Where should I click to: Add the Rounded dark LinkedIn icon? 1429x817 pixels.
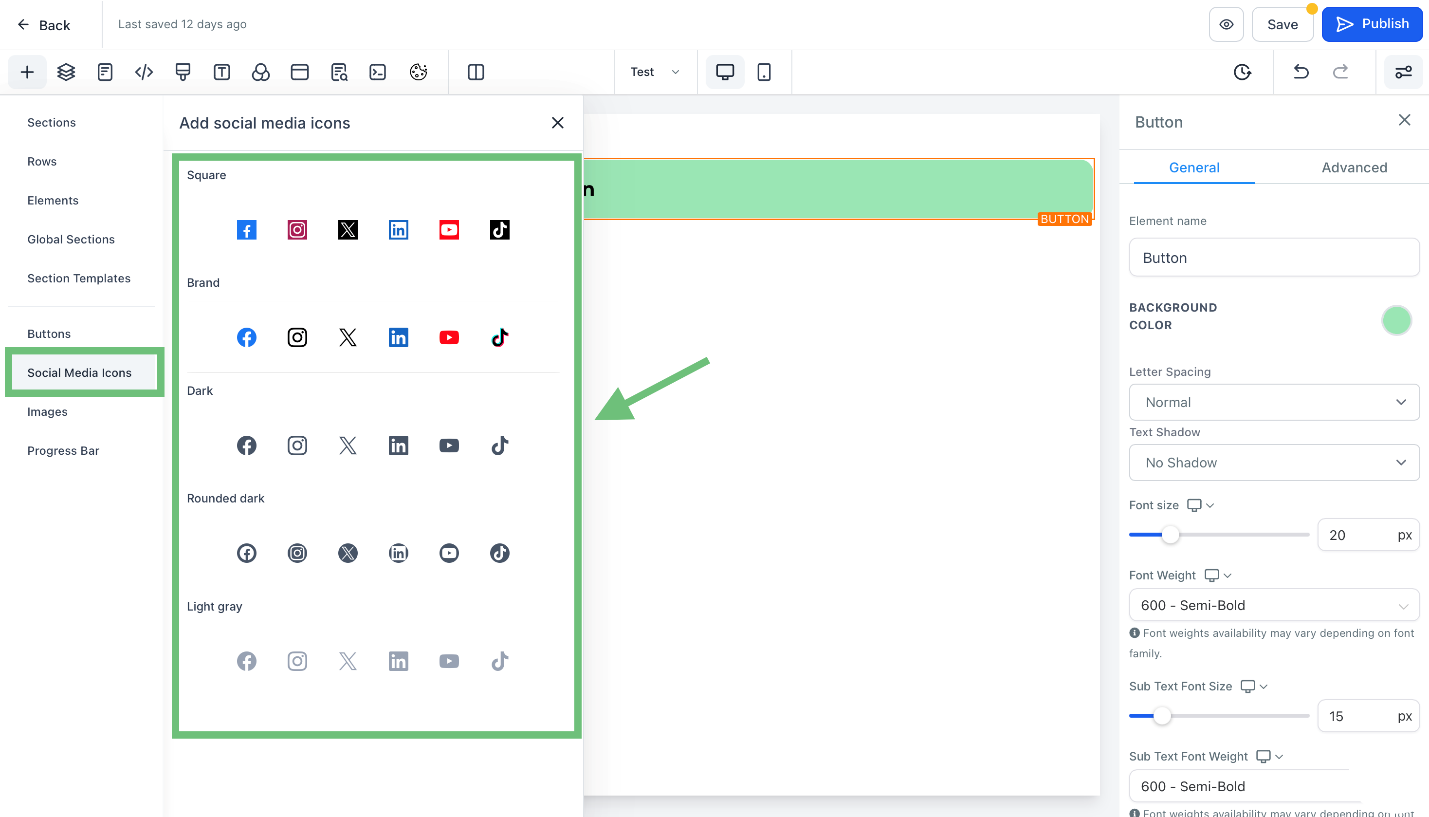(399, 553)
